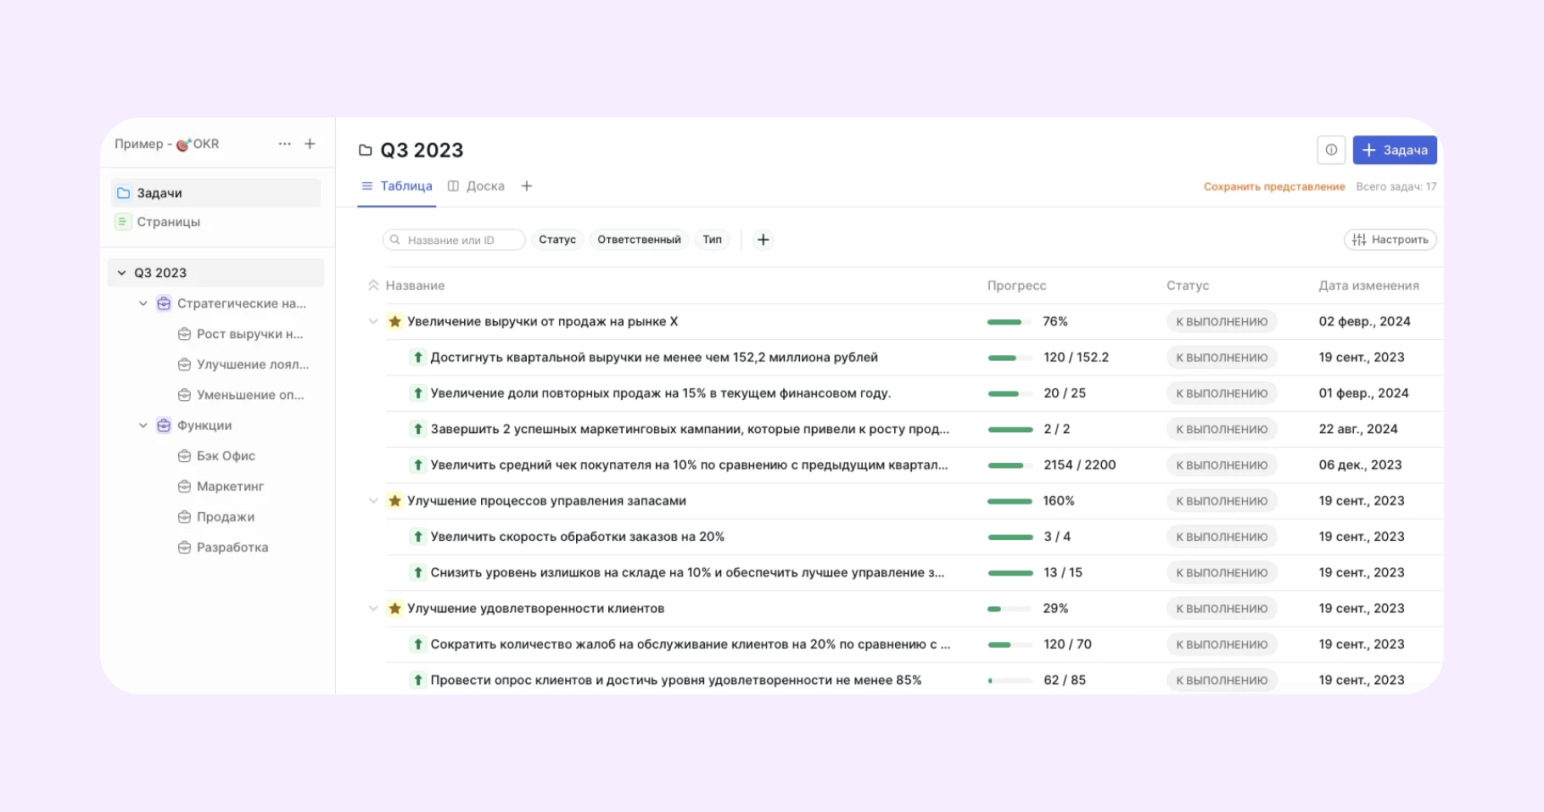The height and width of the screenshot is (812, 1544).
Task: Open the info icon near Задача button
Action: coord(1331,149)
